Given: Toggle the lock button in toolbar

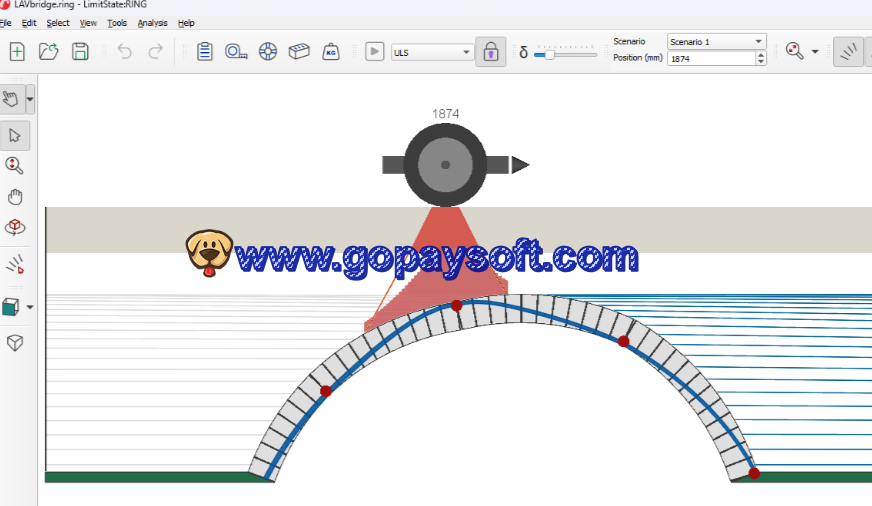Looking at the screenshot, I should point(490,52).
